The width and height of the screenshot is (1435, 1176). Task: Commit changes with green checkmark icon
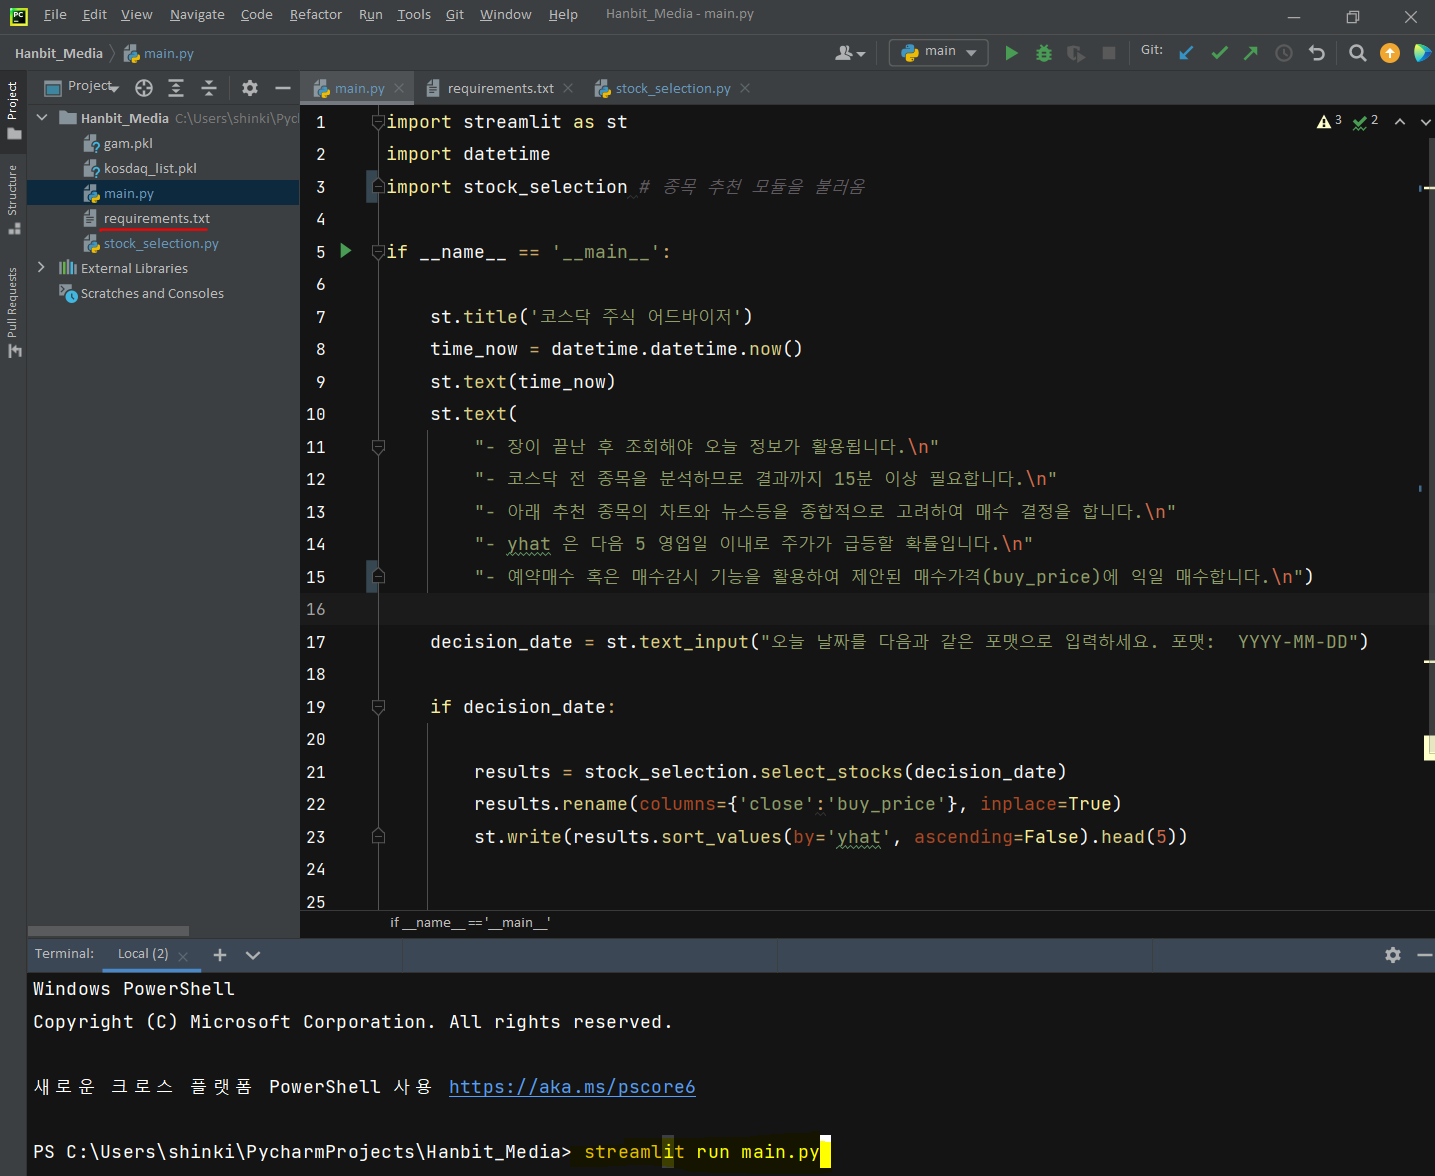click(1219, 53)
